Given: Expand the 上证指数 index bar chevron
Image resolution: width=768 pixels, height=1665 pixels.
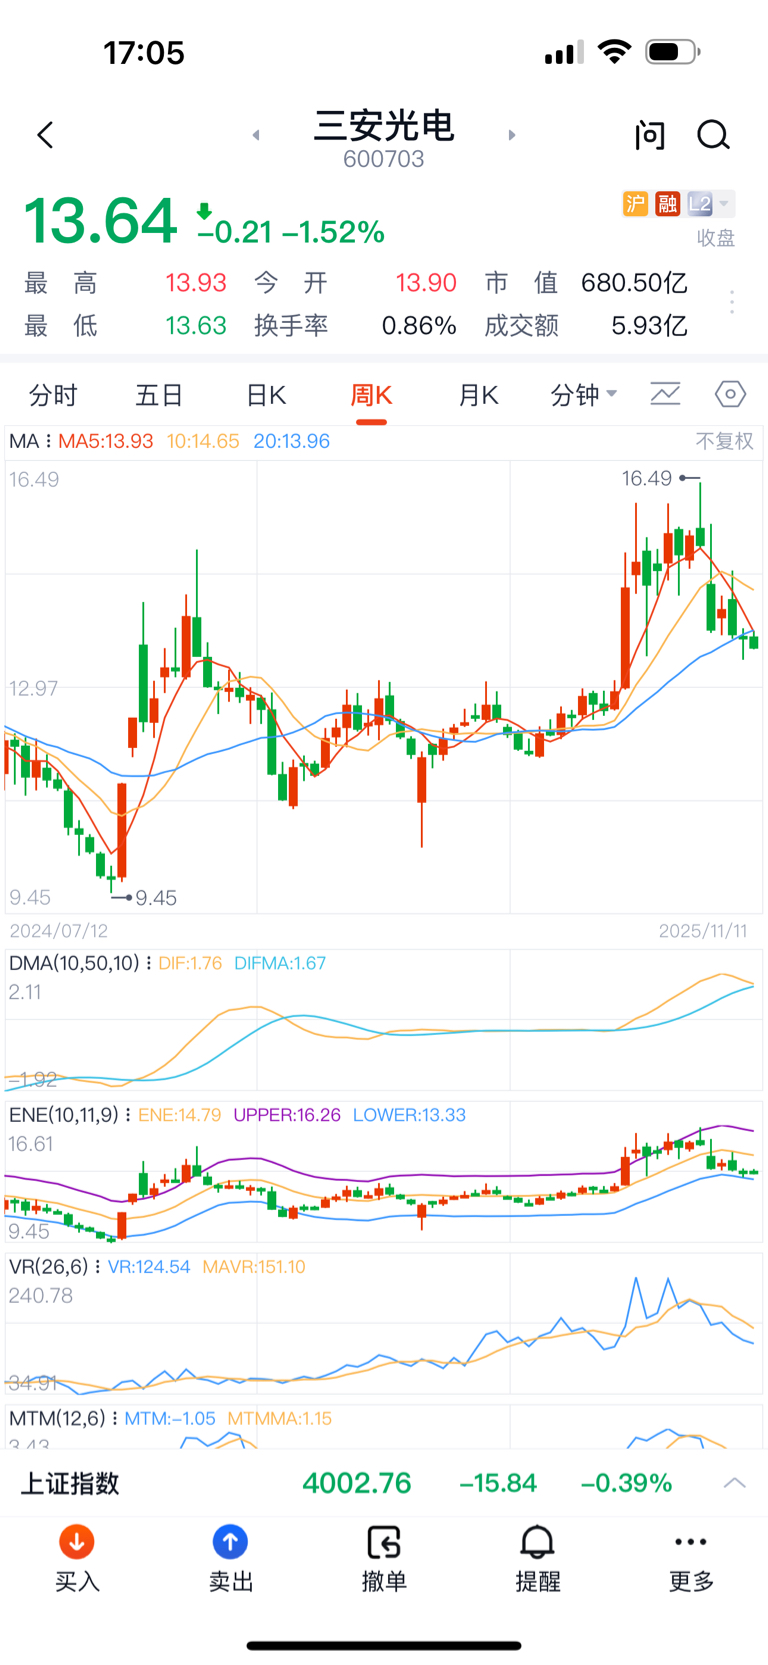Looking at the screenshot, I should coord(735,1483).
